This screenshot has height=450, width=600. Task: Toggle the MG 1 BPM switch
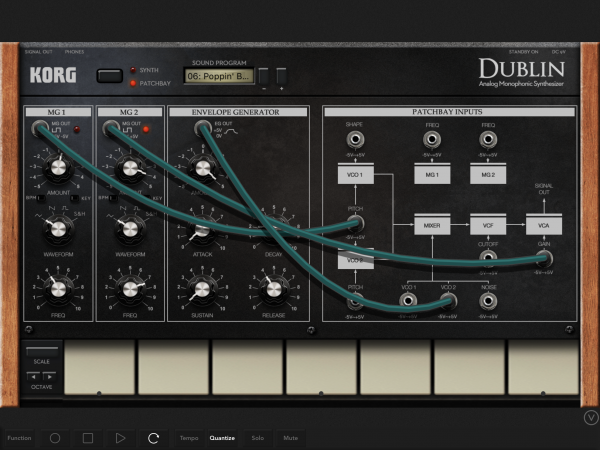pyautogui.click(x=41, y=198)
